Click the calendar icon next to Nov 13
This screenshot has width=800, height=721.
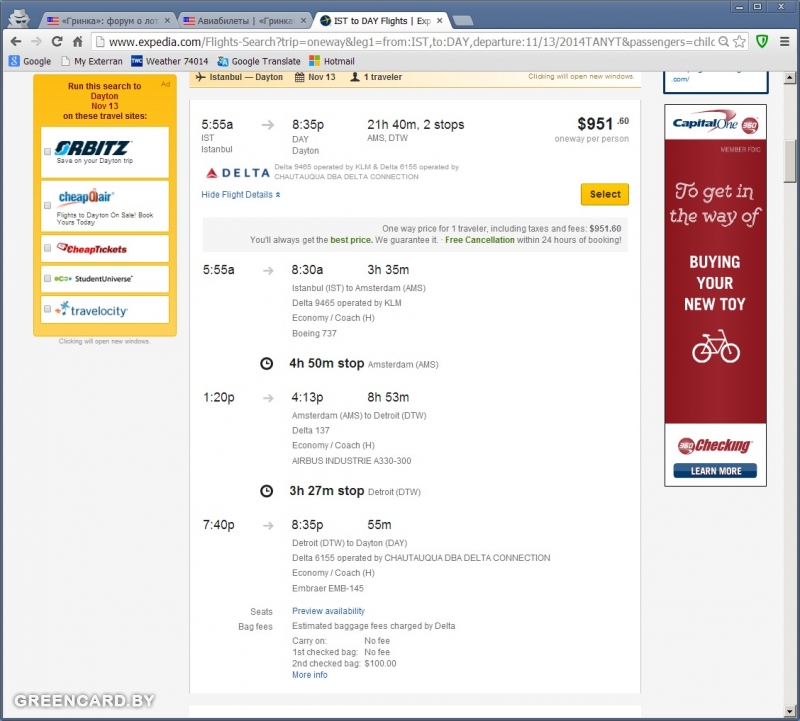point(300,77)
